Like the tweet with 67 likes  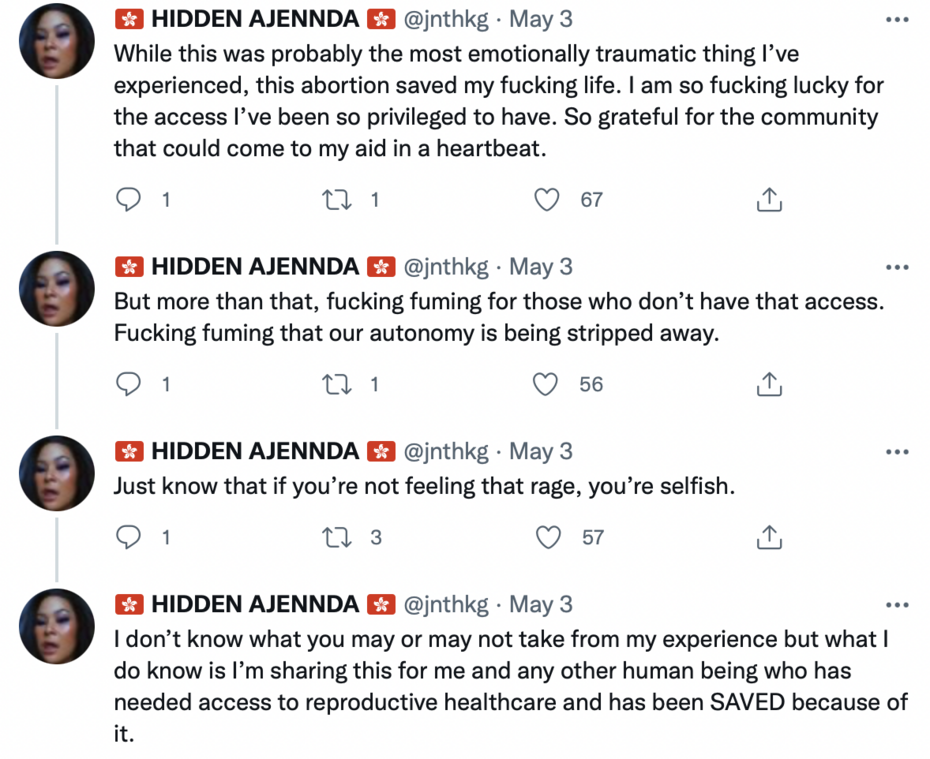click(x=546, y=200)
